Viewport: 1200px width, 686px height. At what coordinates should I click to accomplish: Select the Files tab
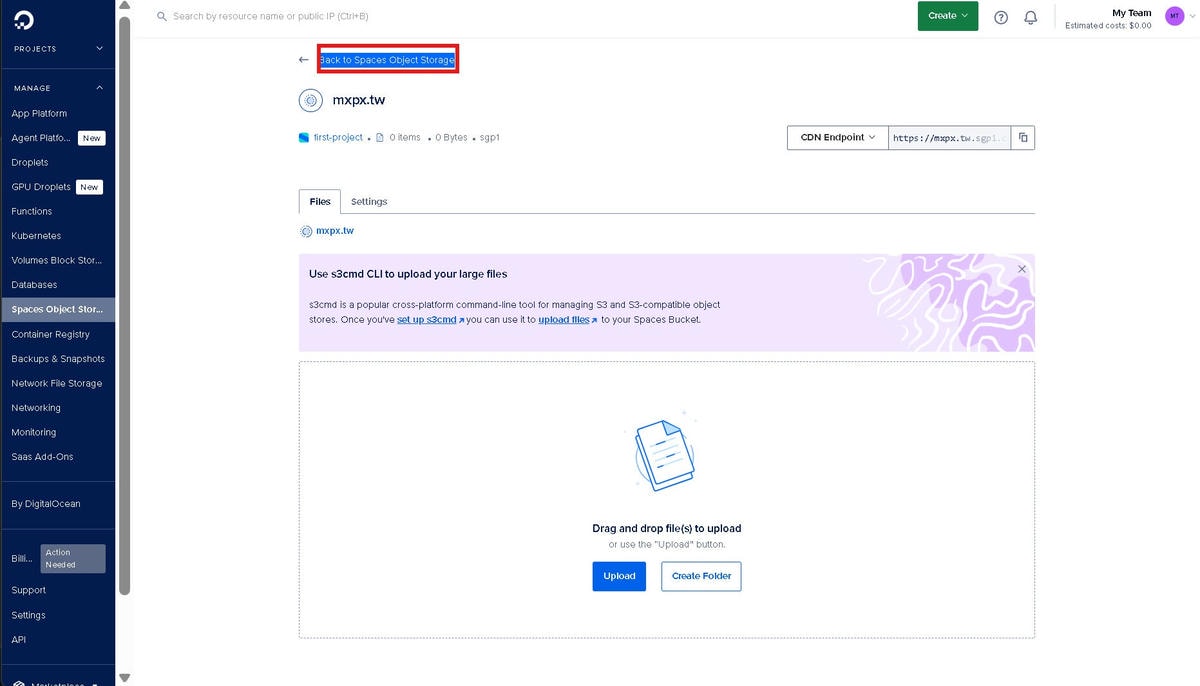point(320,202)
